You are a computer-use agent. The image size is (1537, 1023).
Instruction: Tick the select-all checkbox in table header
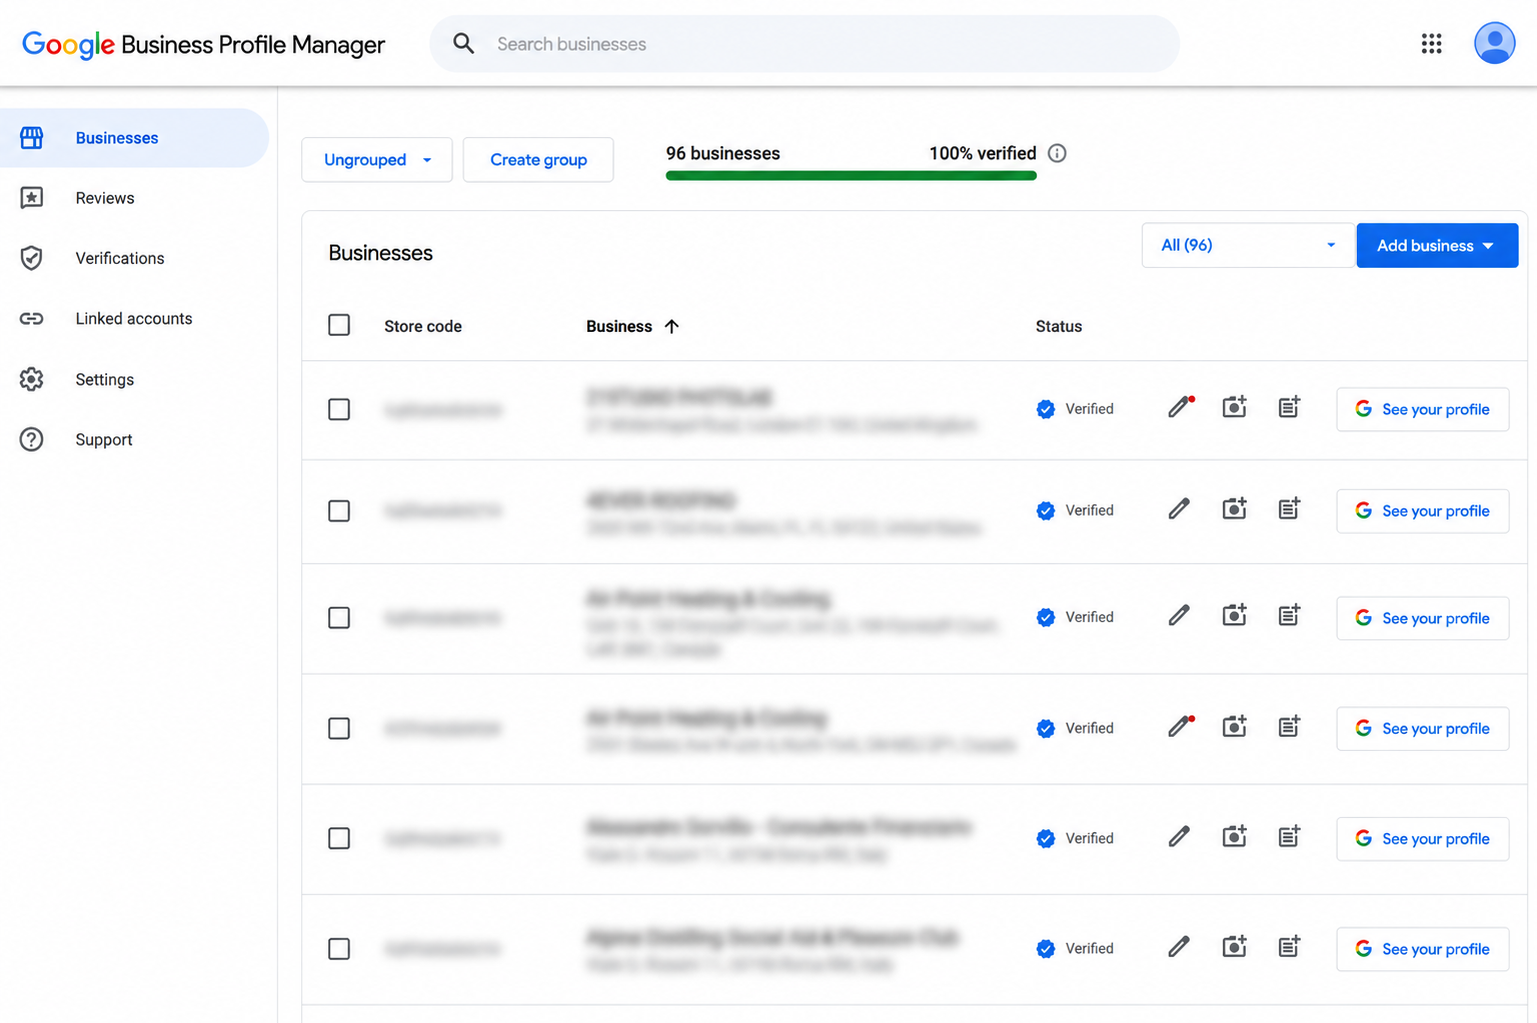coord(339,325)
